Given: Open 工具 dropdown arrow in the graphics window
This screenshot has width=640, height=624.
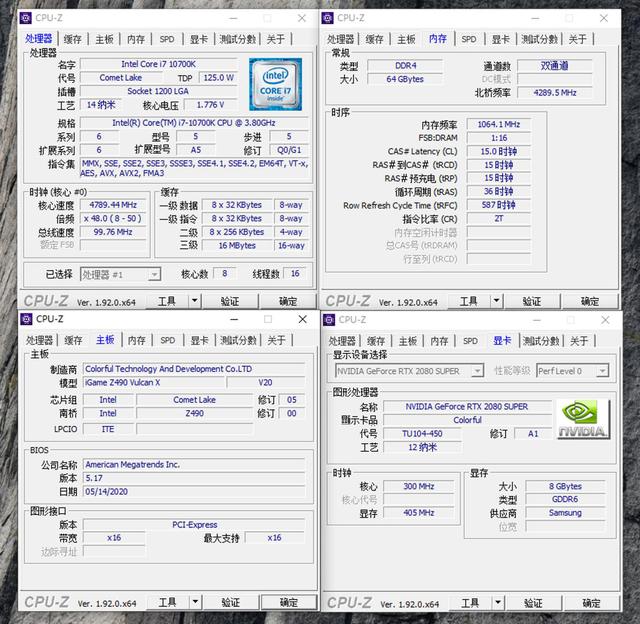Looking at the screenshot, I should click(498, 603).
